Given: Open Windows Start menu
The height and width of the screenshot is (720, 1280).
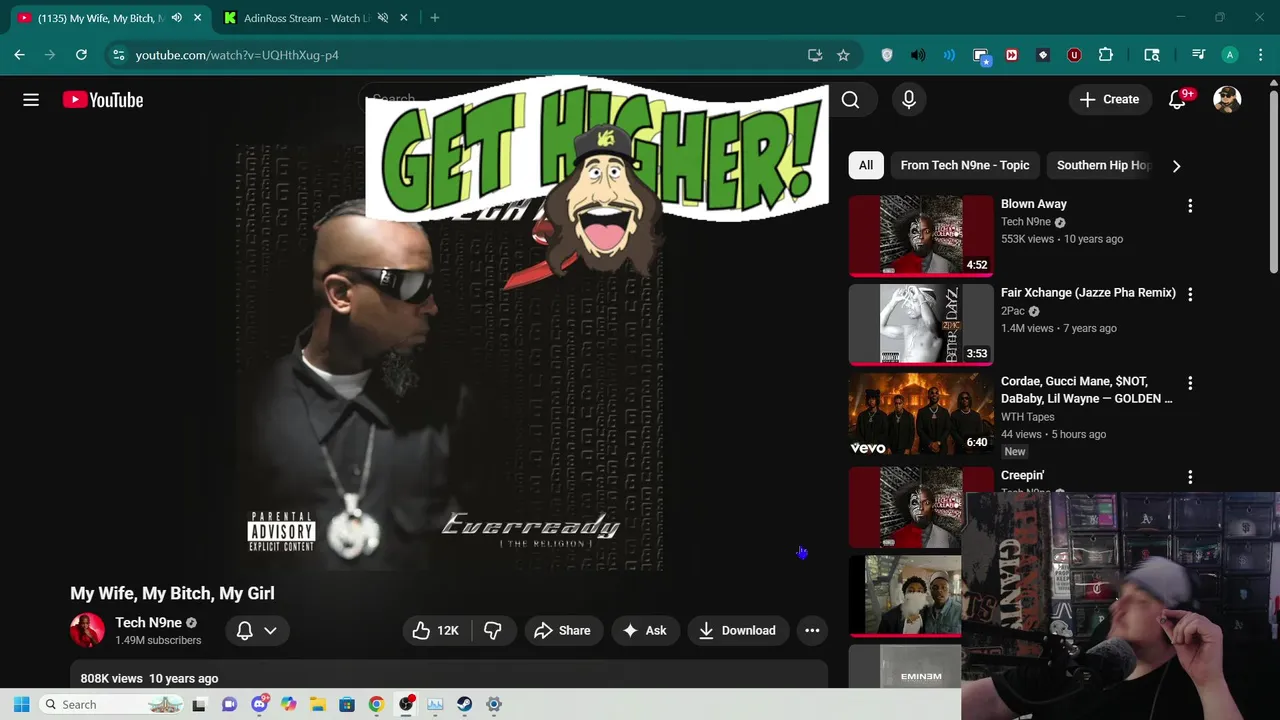Looking at the screenshot, I should pos(21,705).
